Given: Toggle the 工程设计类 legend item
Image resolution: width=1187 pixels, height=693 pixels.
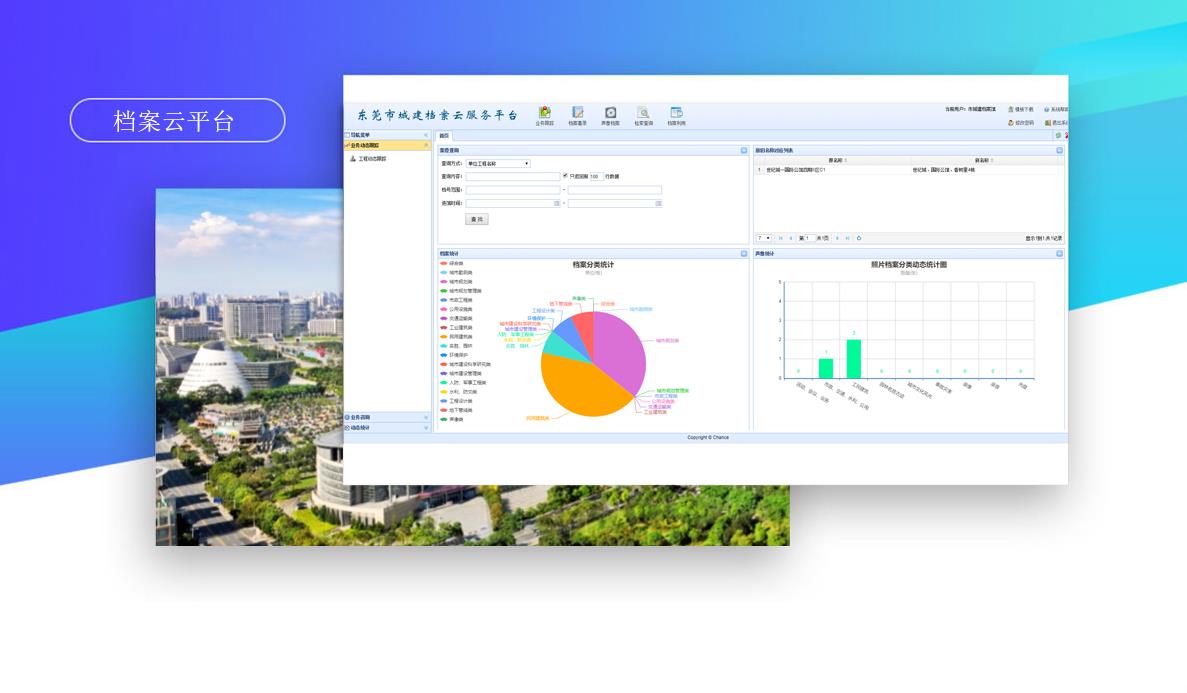Looking at the screenshot, I should pyautogui.click(x=456, y=401).
